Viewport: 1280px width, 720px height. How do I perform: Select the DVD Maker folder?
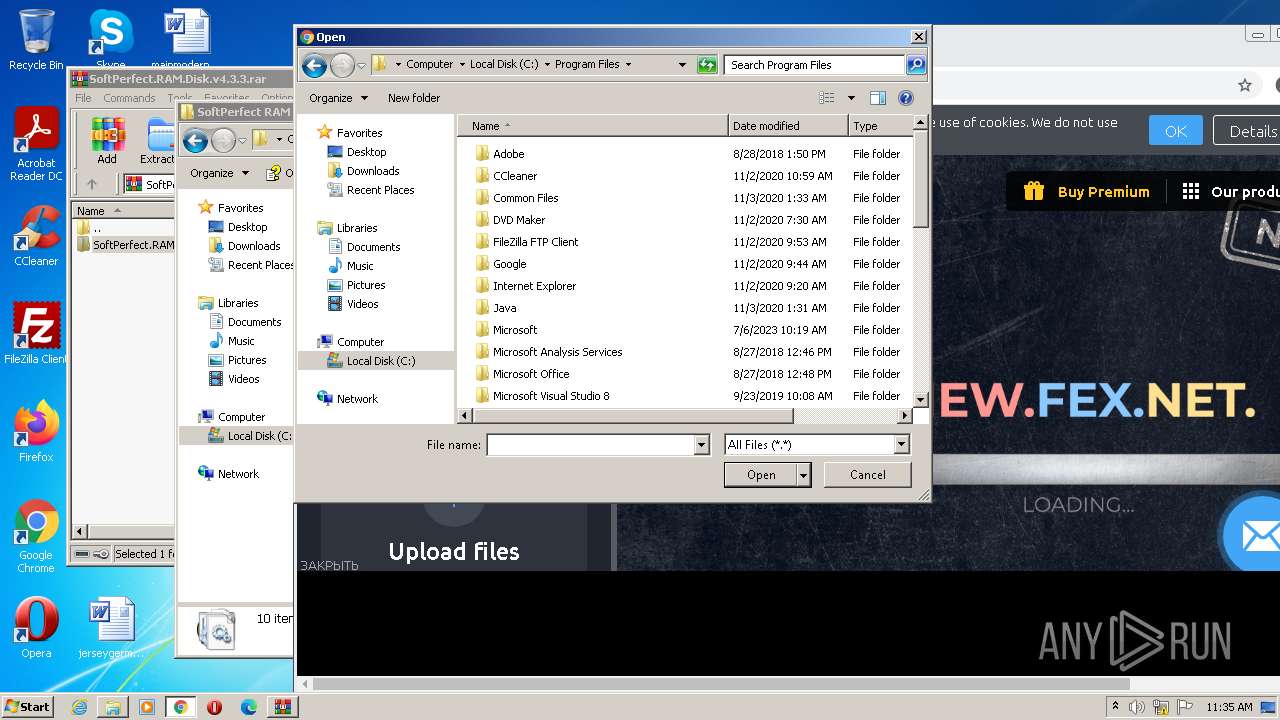click(519, 220)
